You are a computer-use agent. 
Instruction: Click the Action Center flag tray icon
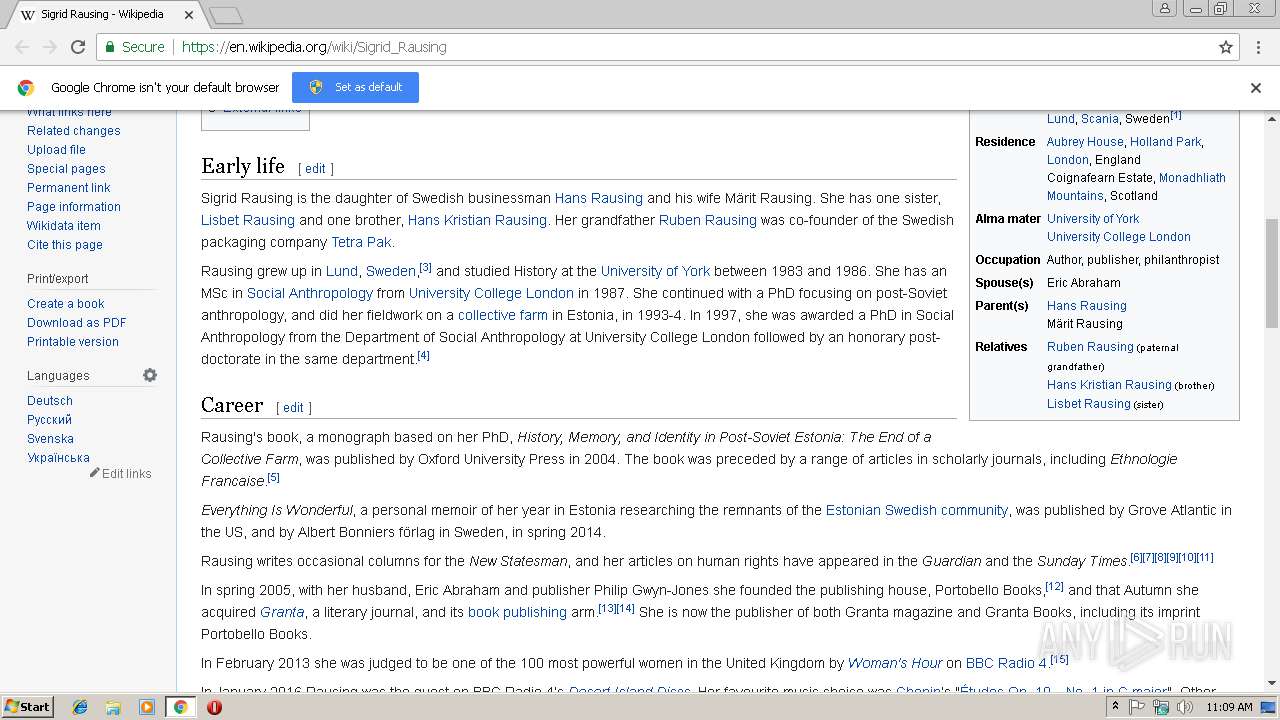pyautogui.click(x=1138, y=707)
